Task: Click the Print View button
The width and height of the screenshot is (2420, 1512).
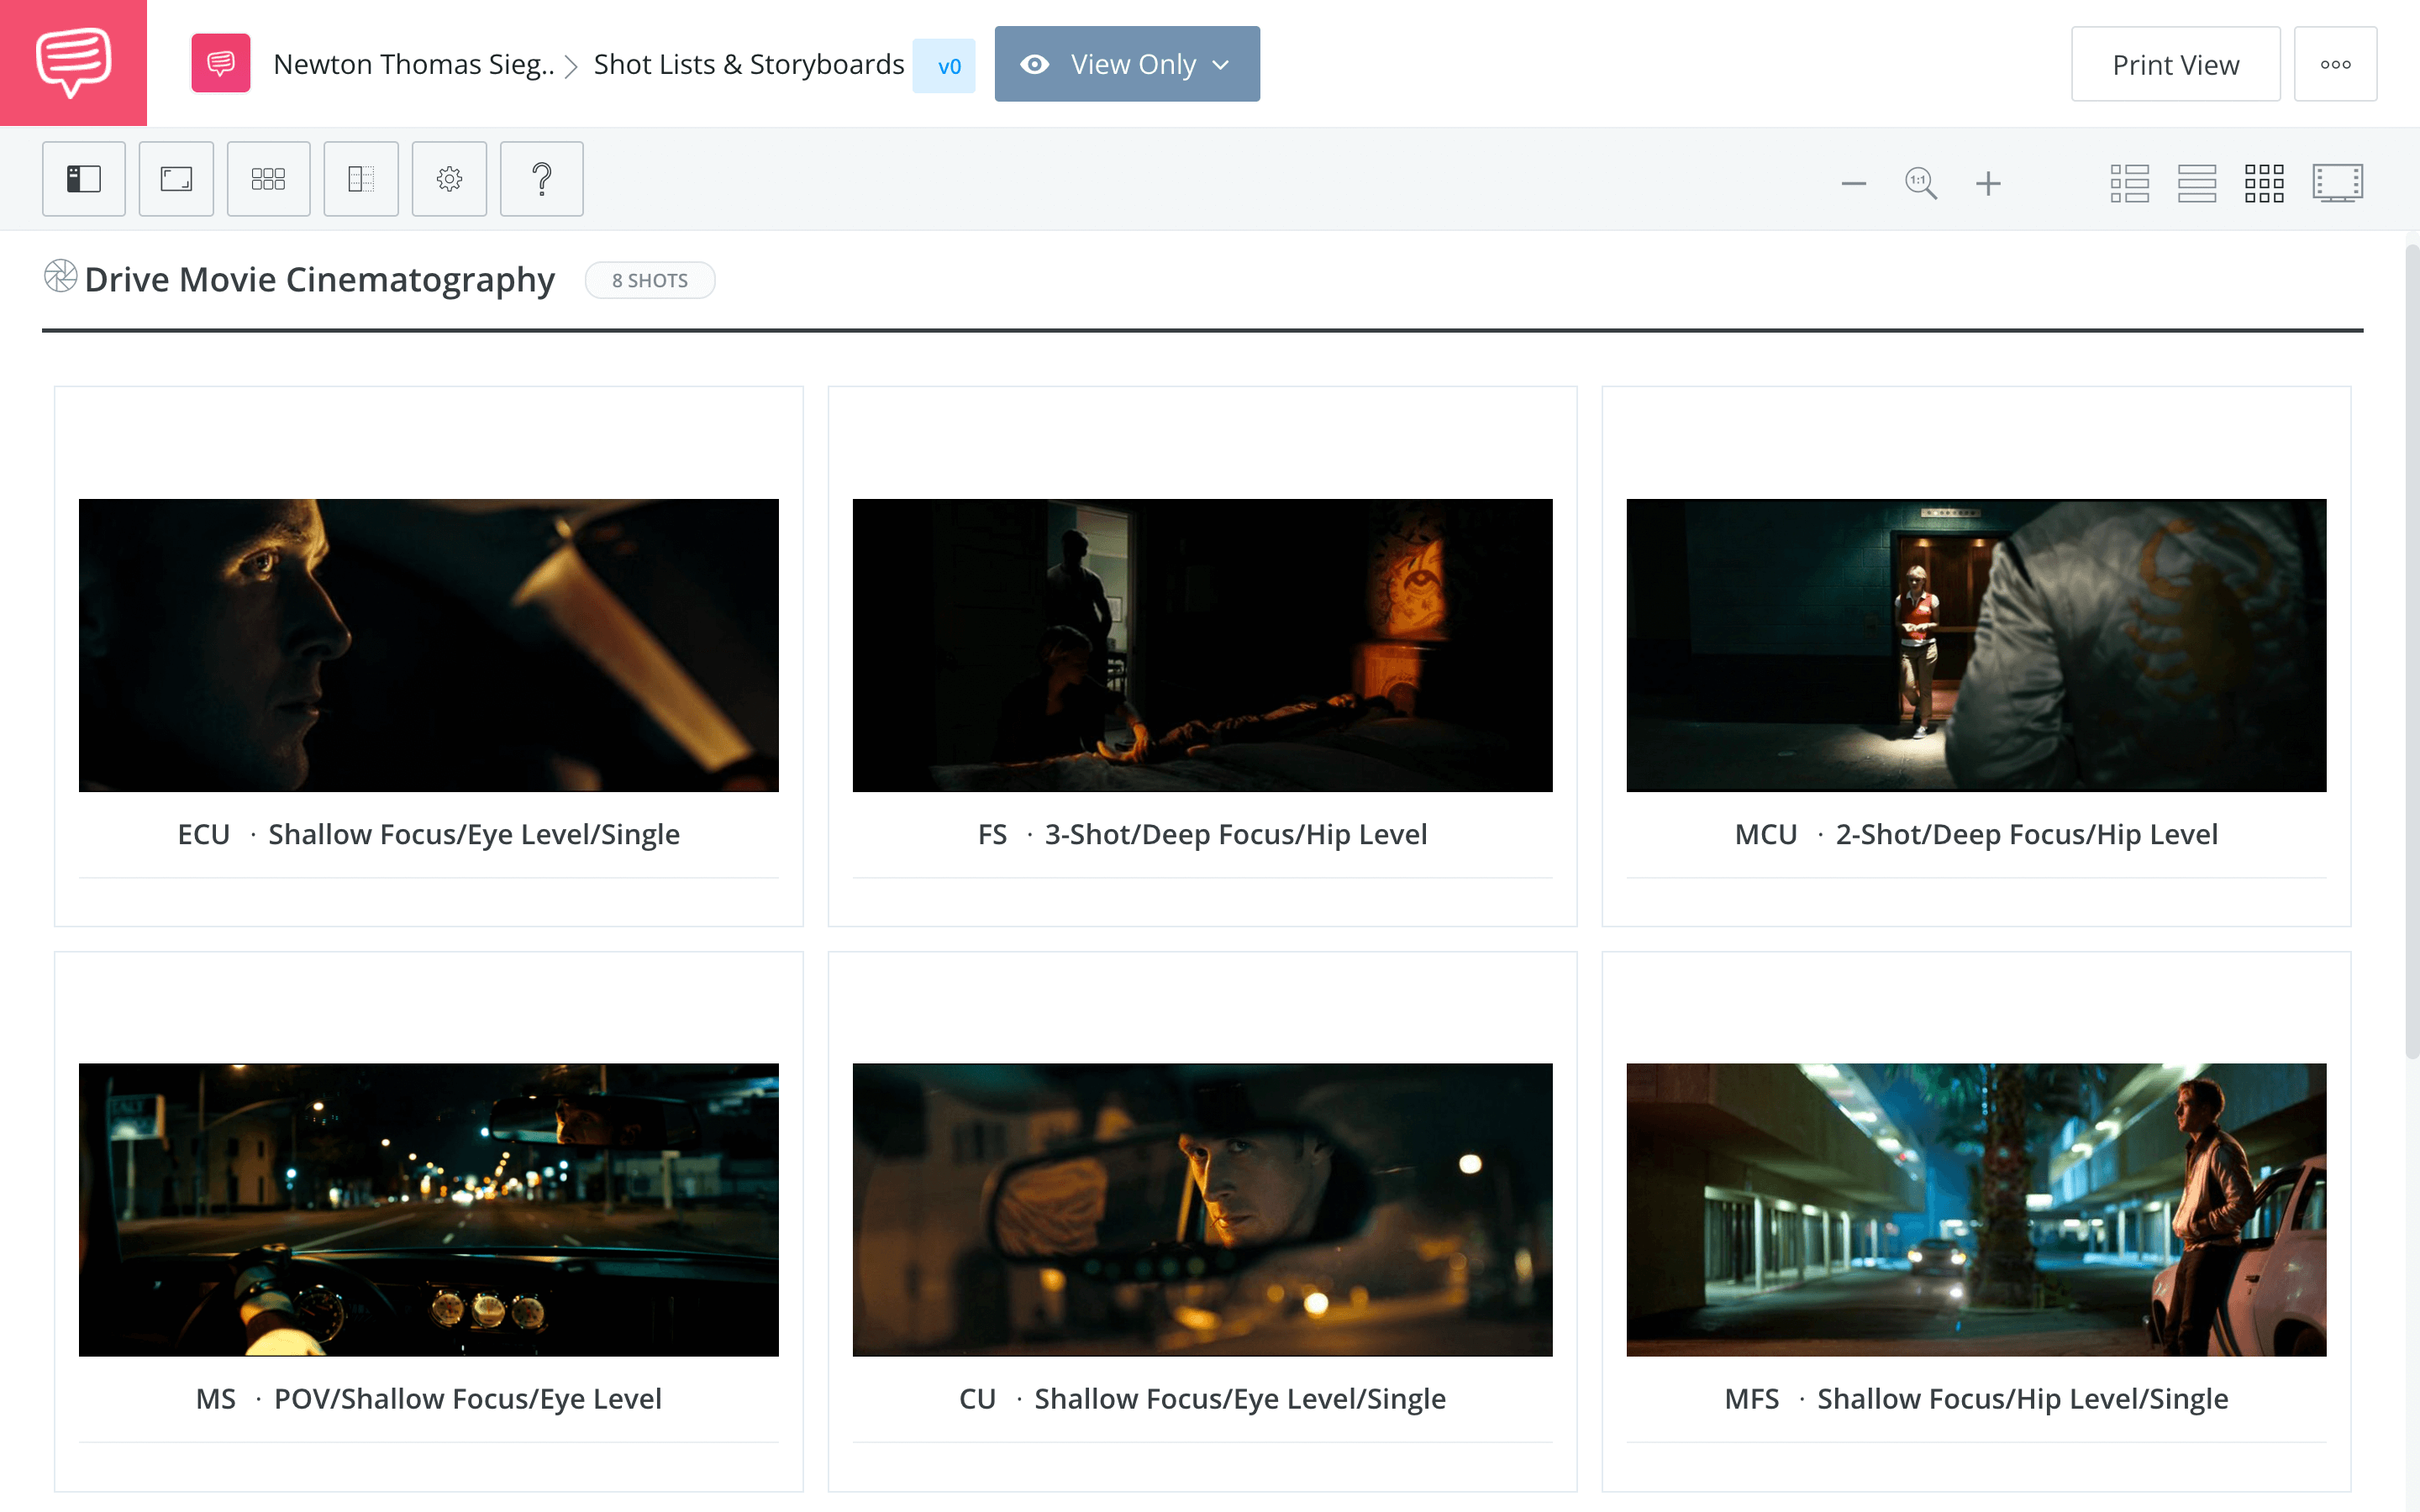Action: tap(2175, 64)
